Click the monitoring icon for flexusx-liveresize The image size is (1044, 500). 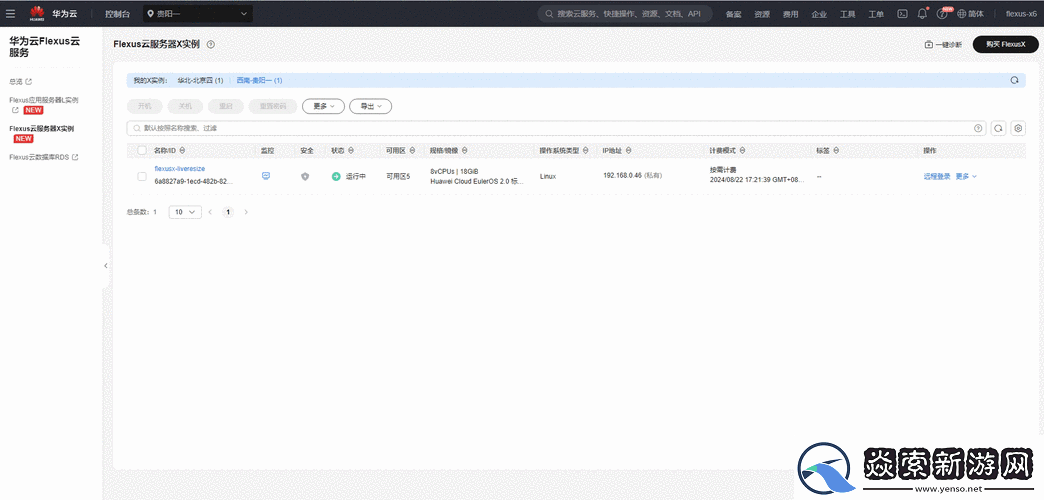266,176
